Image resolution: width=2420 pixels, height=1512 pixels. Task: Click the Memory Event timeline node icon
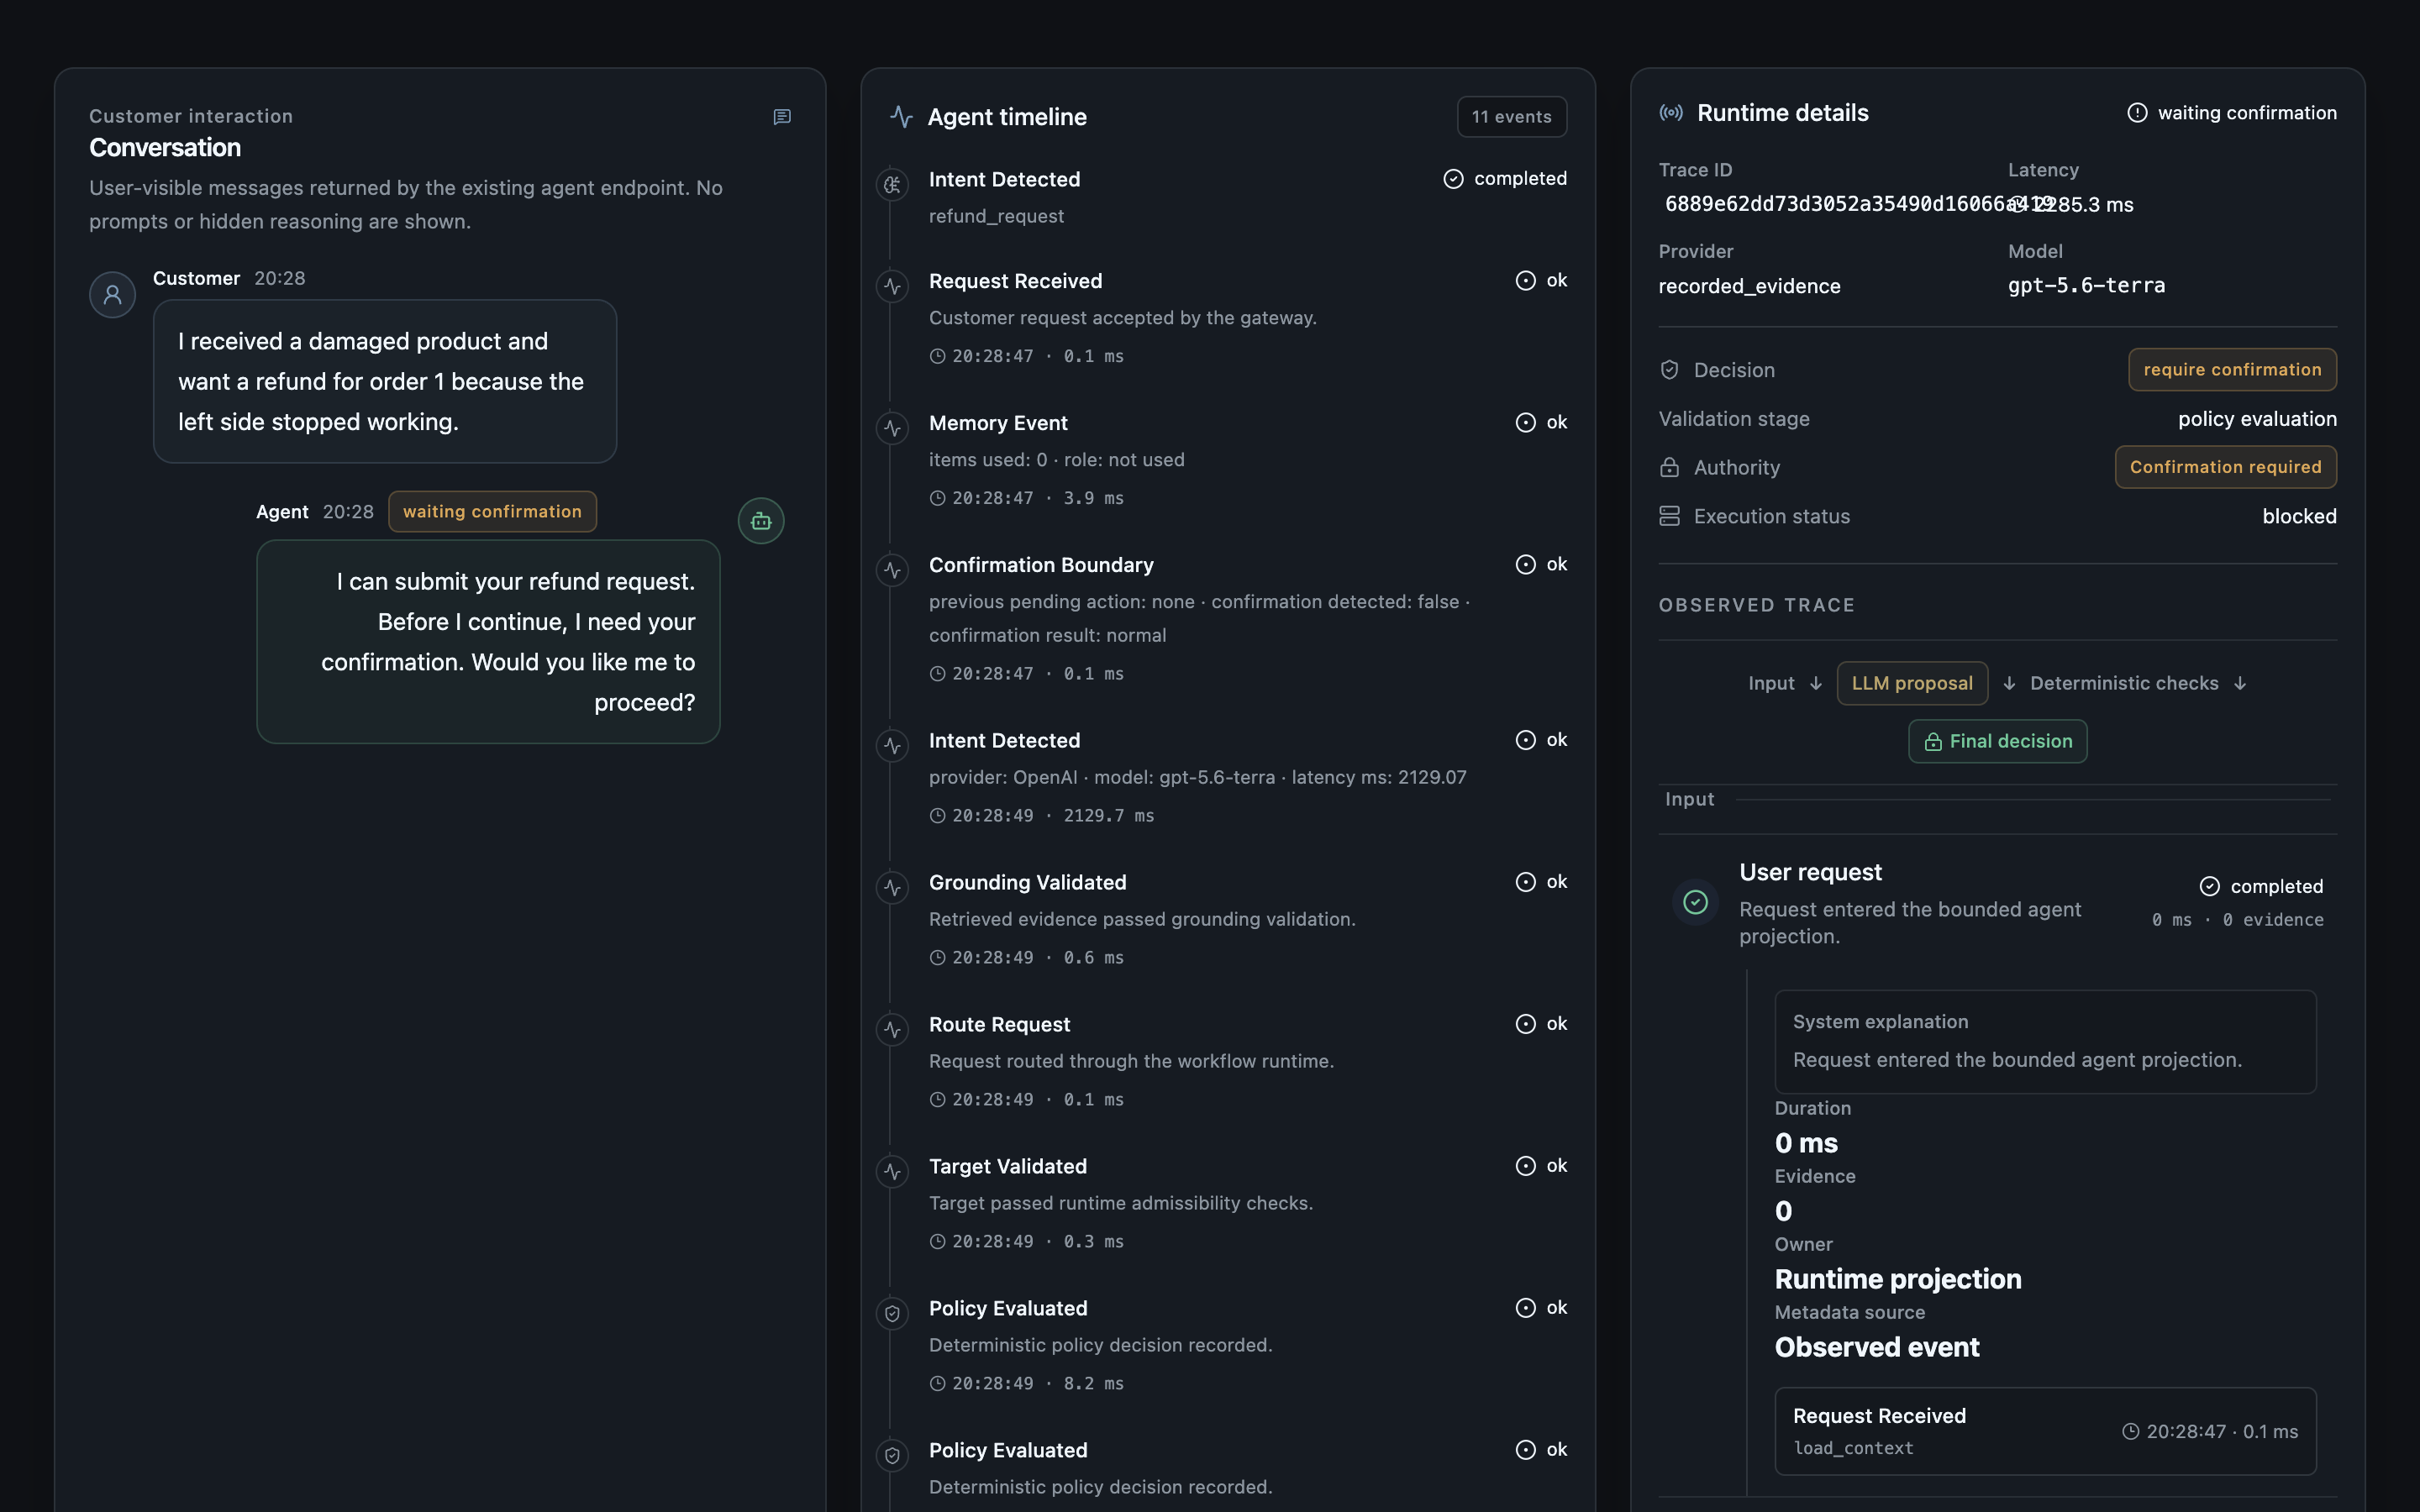(892, 429)
